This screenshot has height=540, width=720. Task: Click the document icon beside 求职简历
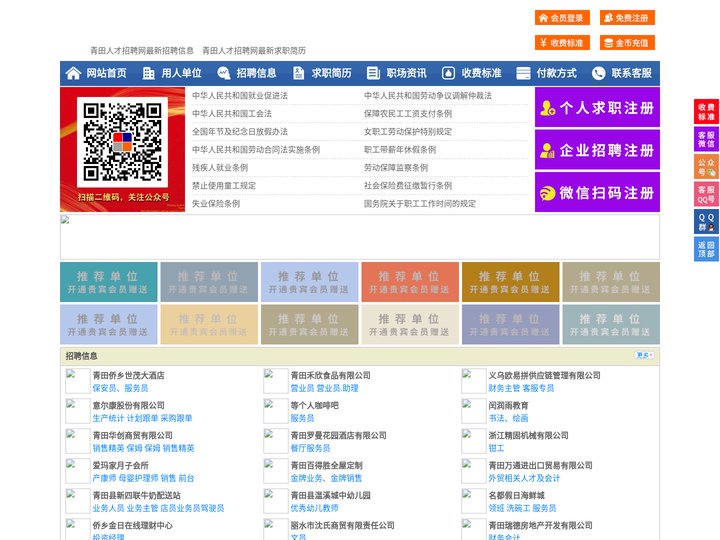tap(298, 73)
